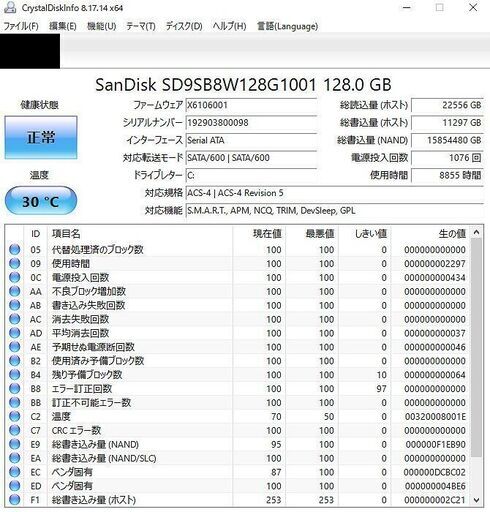Click status icon for ID AA row
490x512 pixels.
click(x=14, y=291)
